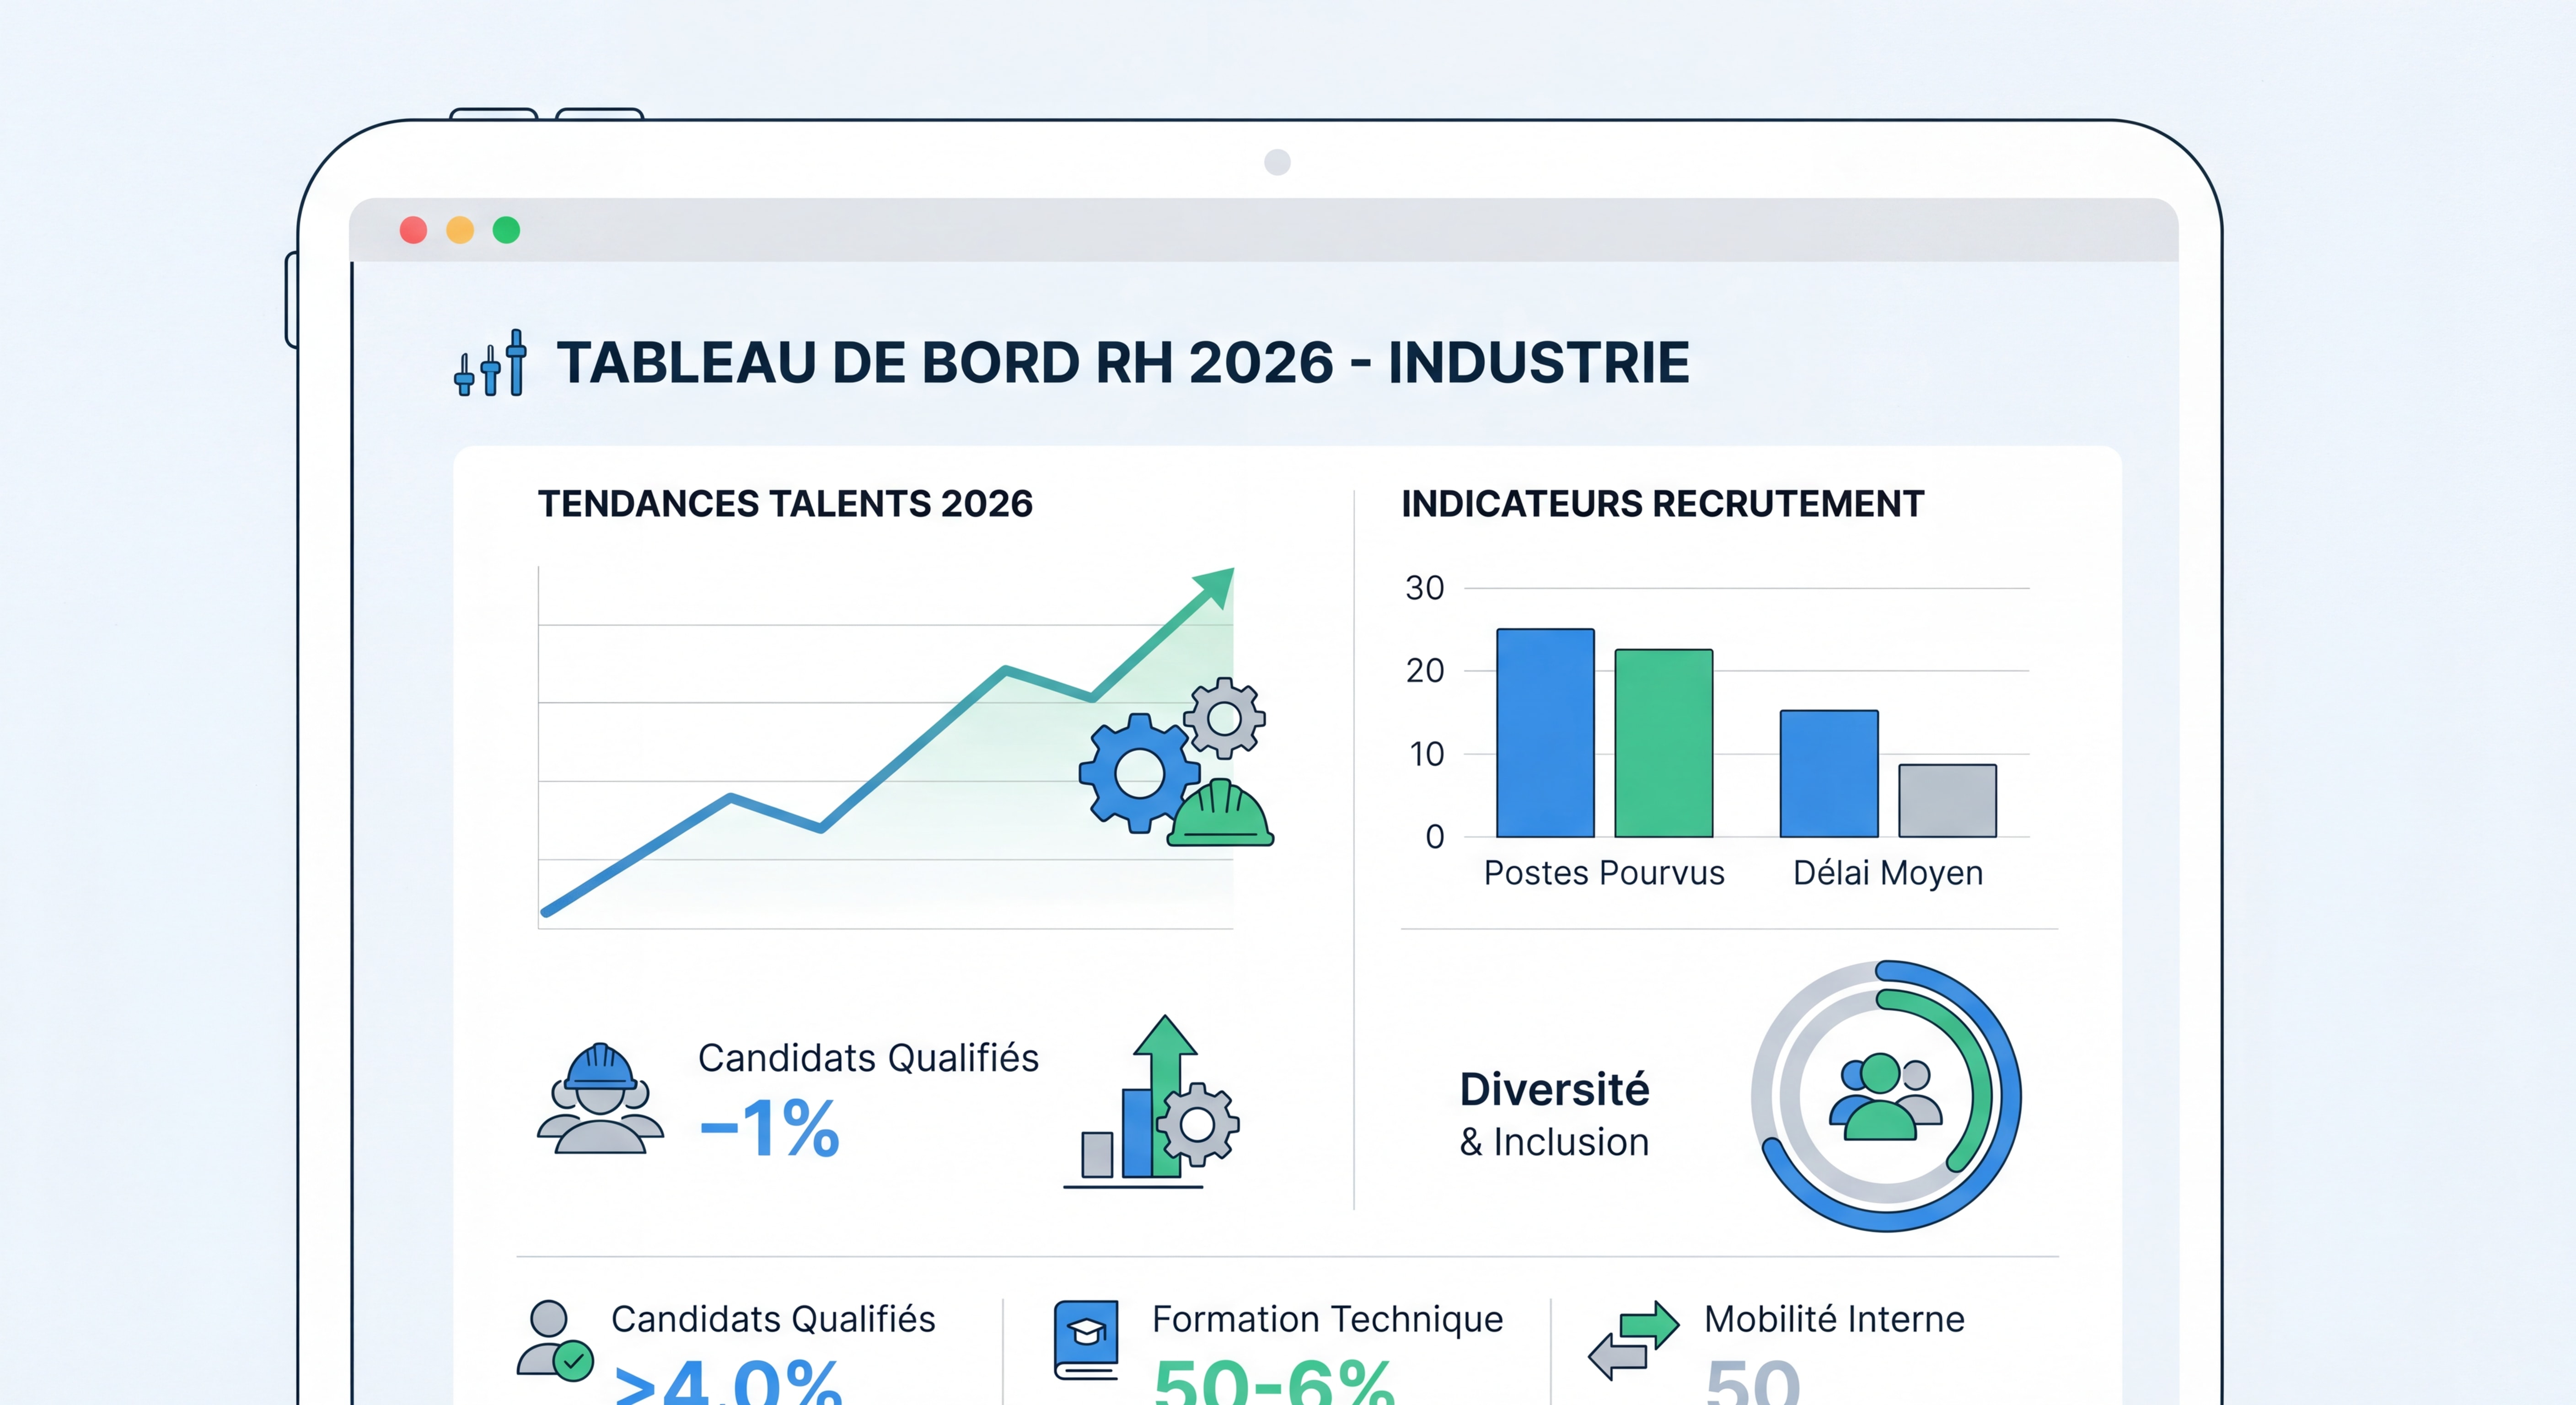Click the Postes Pourvus axis label
2576x1405 pixels.
tap(1604, 873)
